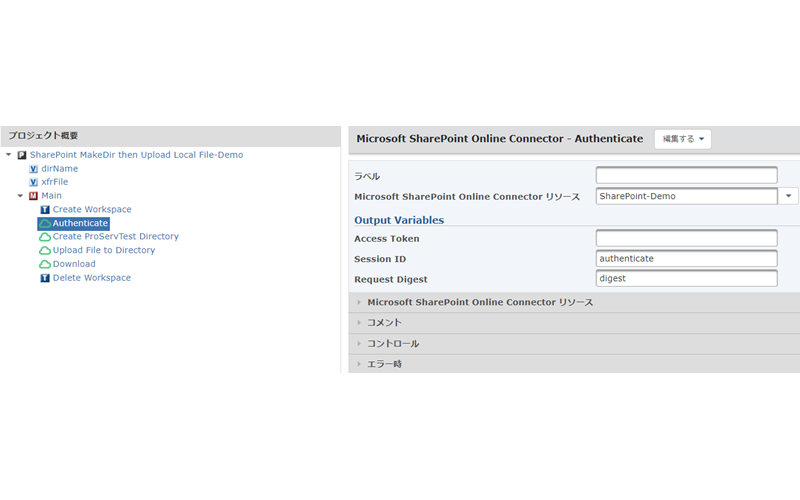This screenshot has height=500, width=800.
Task: Select the dirName variable
Action: tap(60, 168)
